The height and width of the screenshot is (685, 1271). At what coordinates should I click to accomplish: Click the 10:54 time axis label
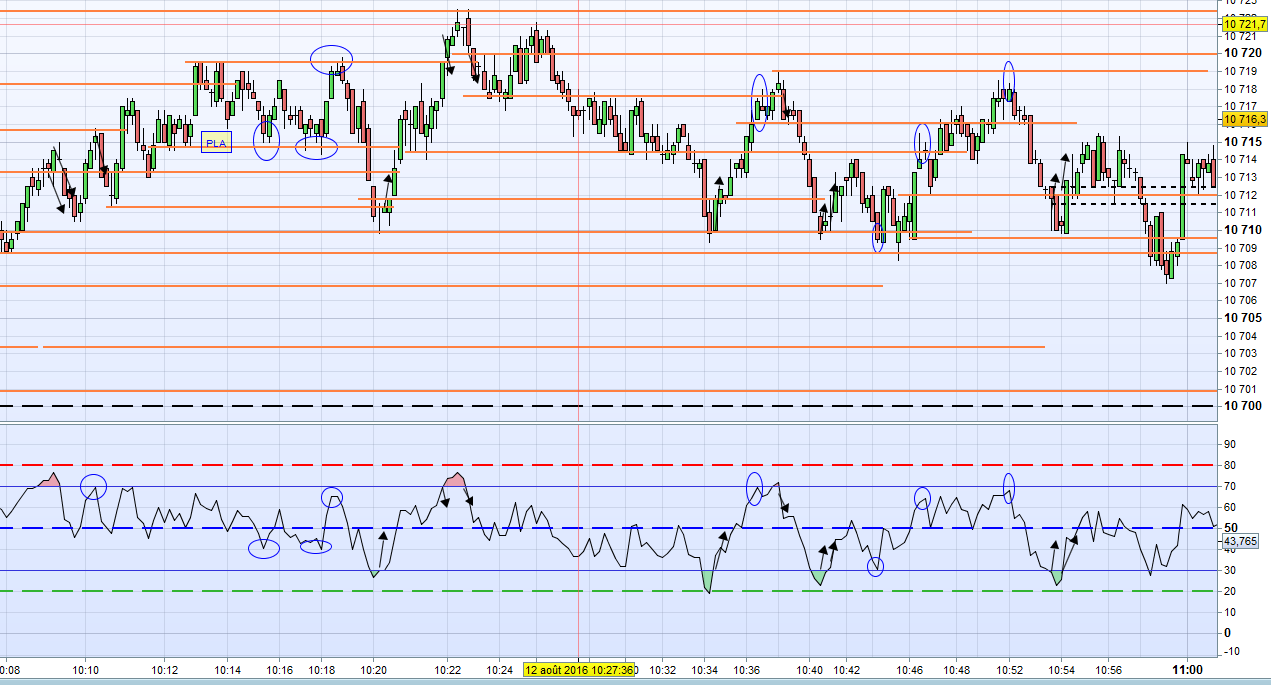tap(1062, 670)
